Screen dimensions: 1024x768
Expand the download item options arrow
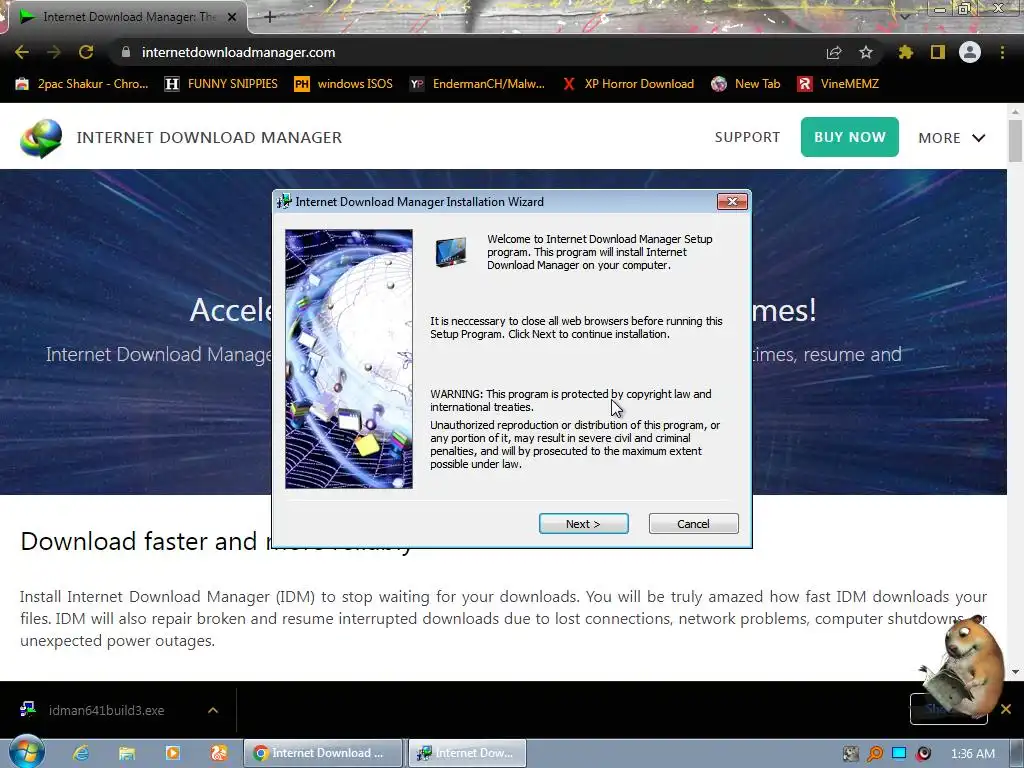click(213, 710)
